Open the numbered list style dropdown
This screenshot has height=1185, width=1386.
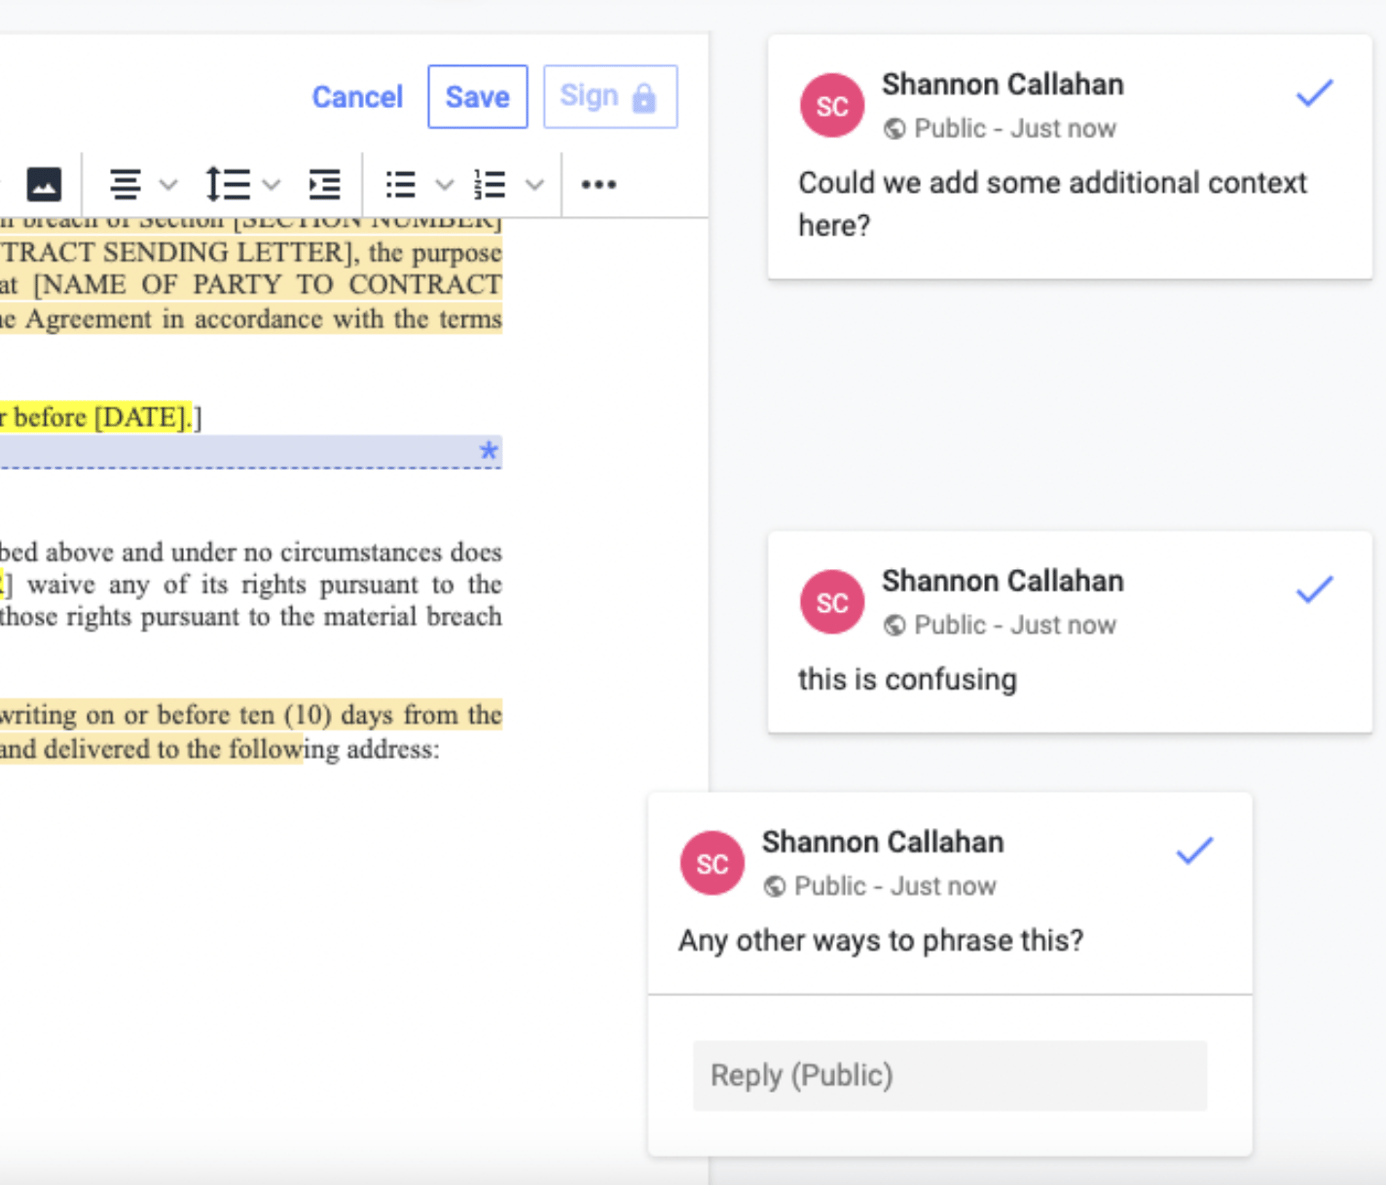coord(536,184)
